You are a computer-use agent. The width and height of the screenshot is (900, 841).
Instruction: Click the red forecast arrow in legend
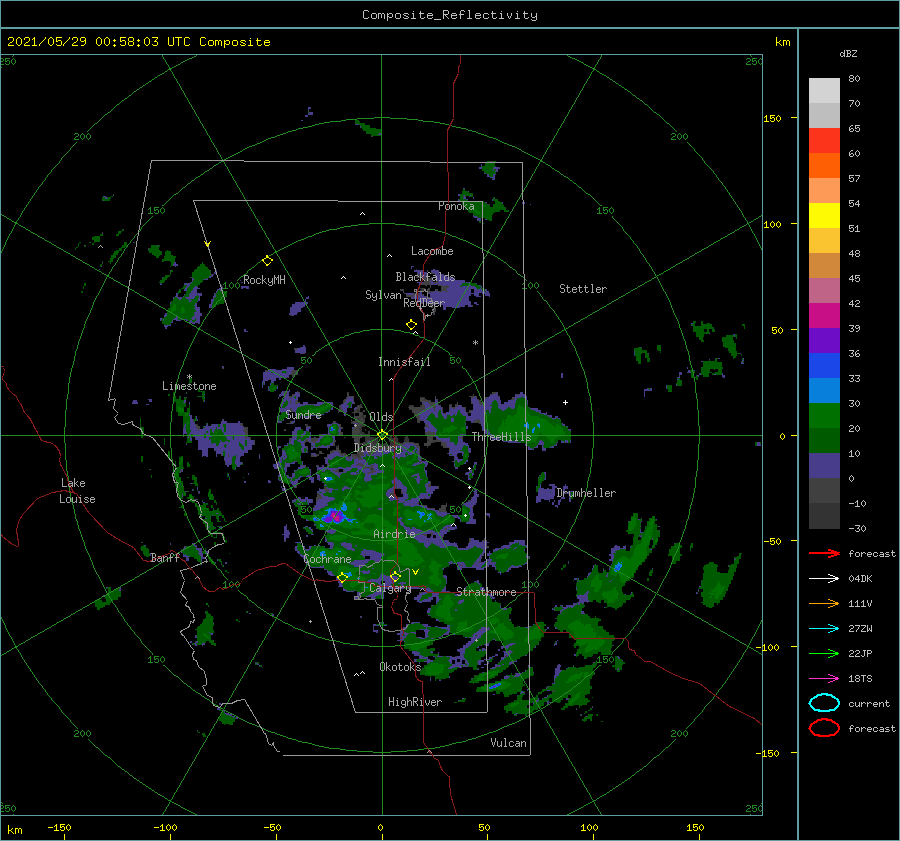coord(824,553)
